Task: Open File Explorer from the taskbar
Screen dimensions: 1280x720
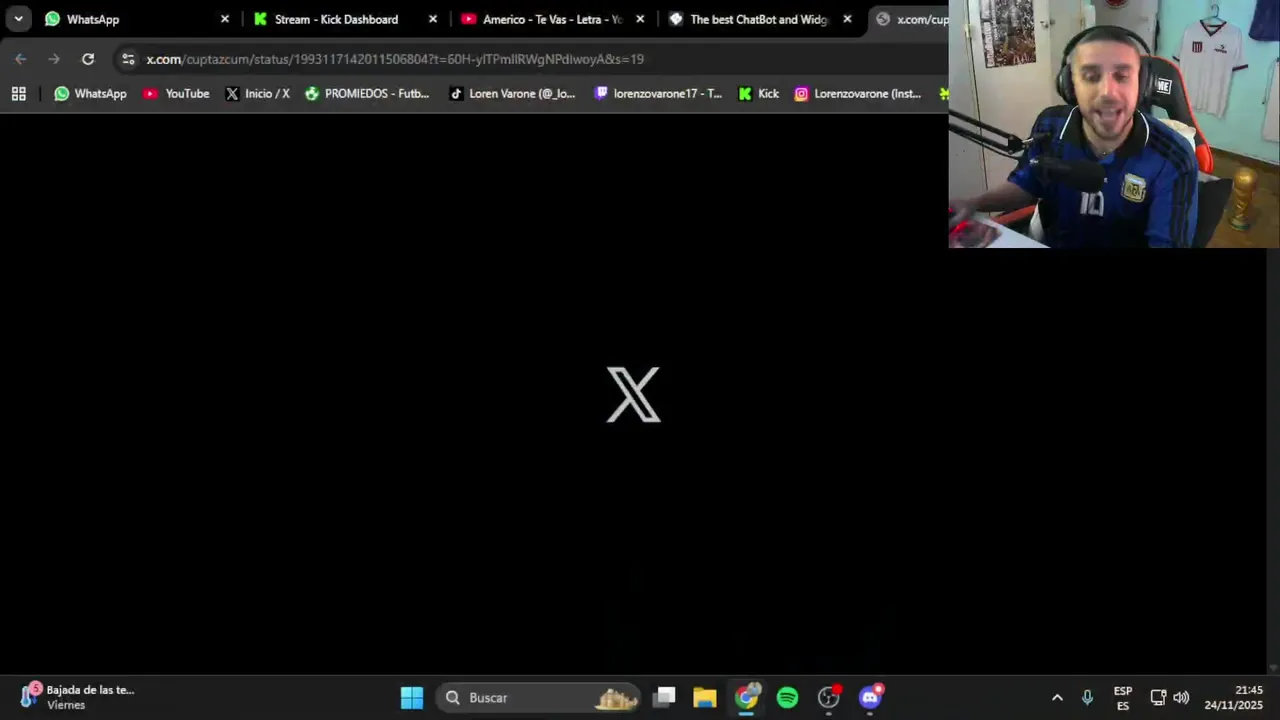Action: (705, 697)
